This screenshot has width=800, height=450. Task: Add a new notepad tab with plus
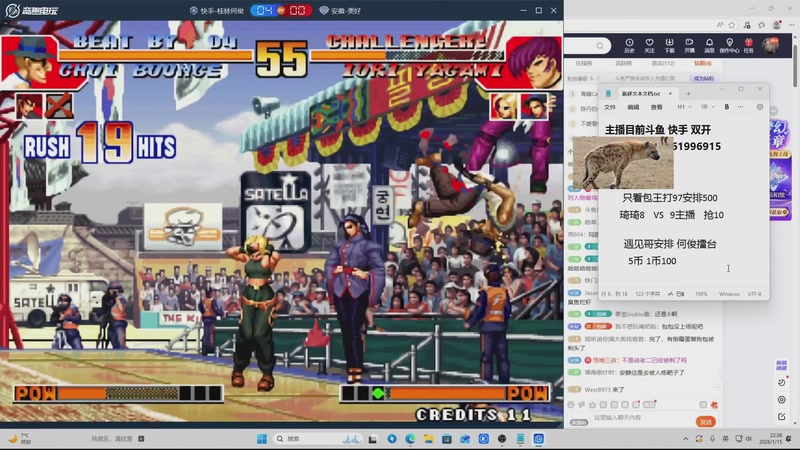(x=688, y=93)
